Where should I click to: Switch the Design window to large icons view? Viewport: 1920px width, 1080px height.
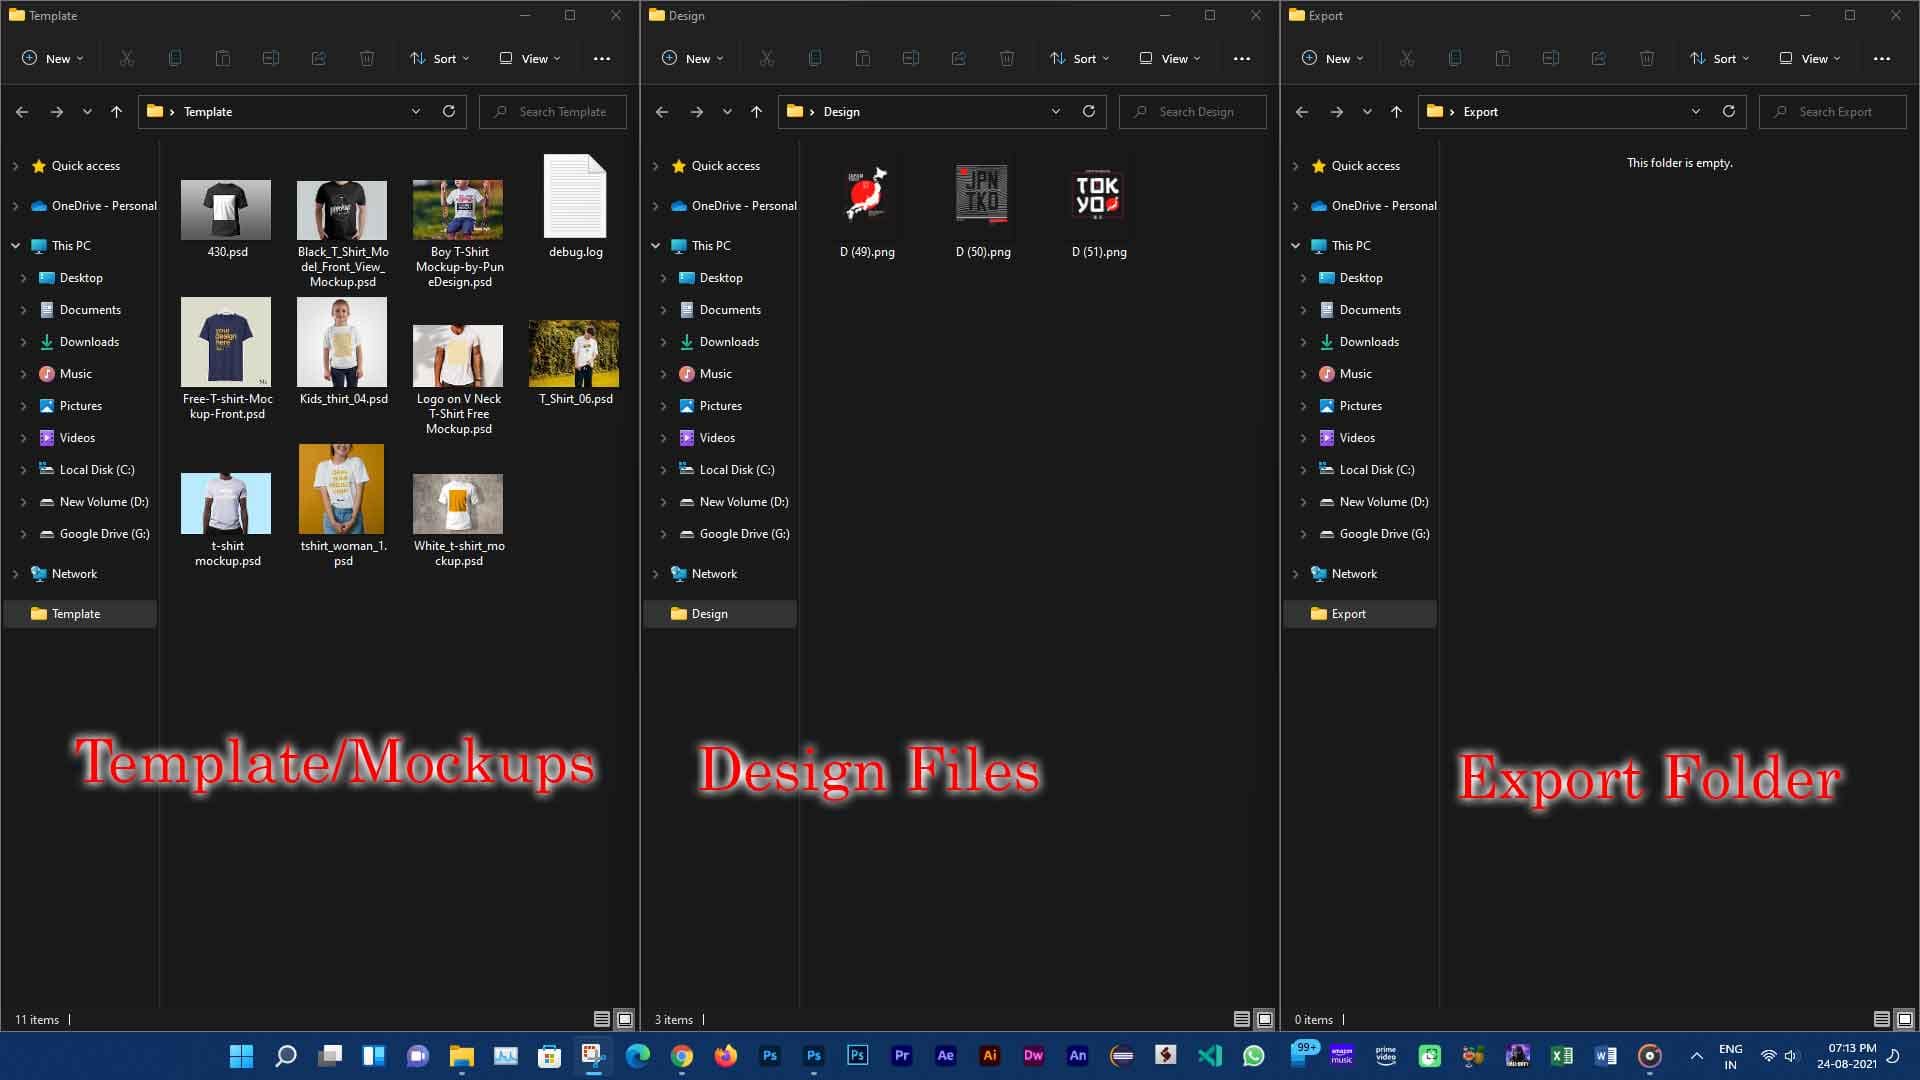[x=1262, y=1018]
